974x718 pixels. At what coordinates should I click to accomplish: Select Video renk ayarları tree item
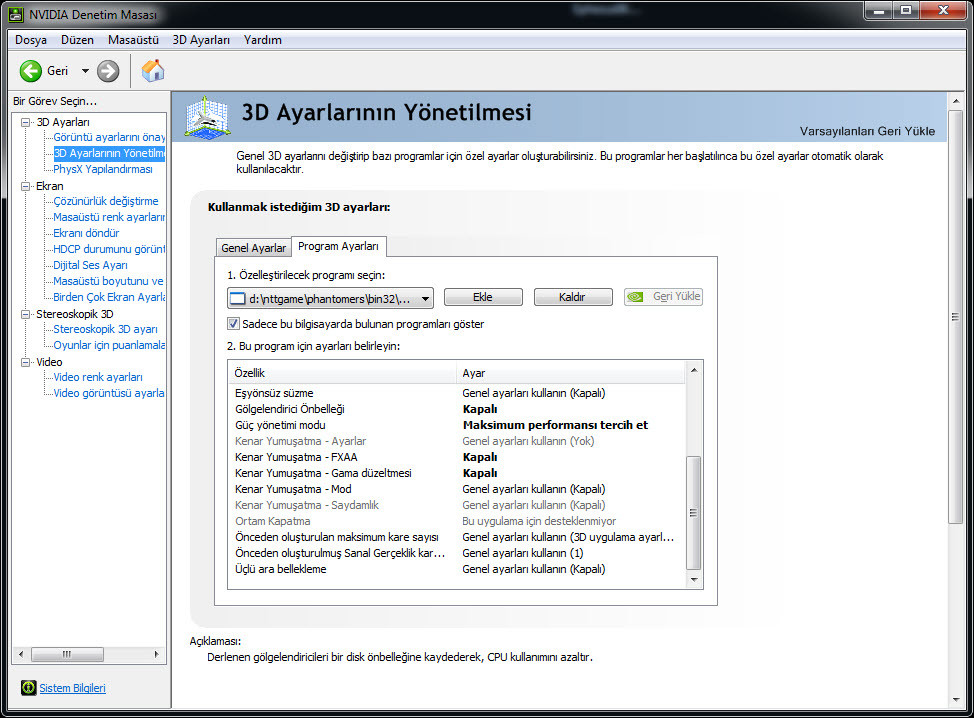[98, 378]
